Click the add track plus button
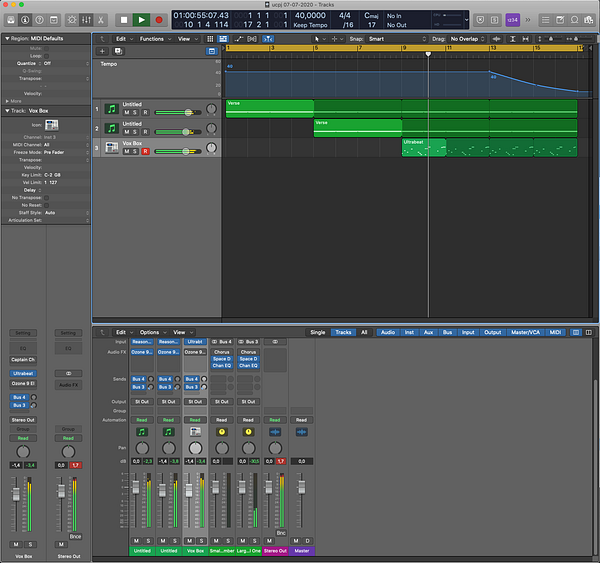The width and height of the screenshot is (600, 563). click(103, 50)
